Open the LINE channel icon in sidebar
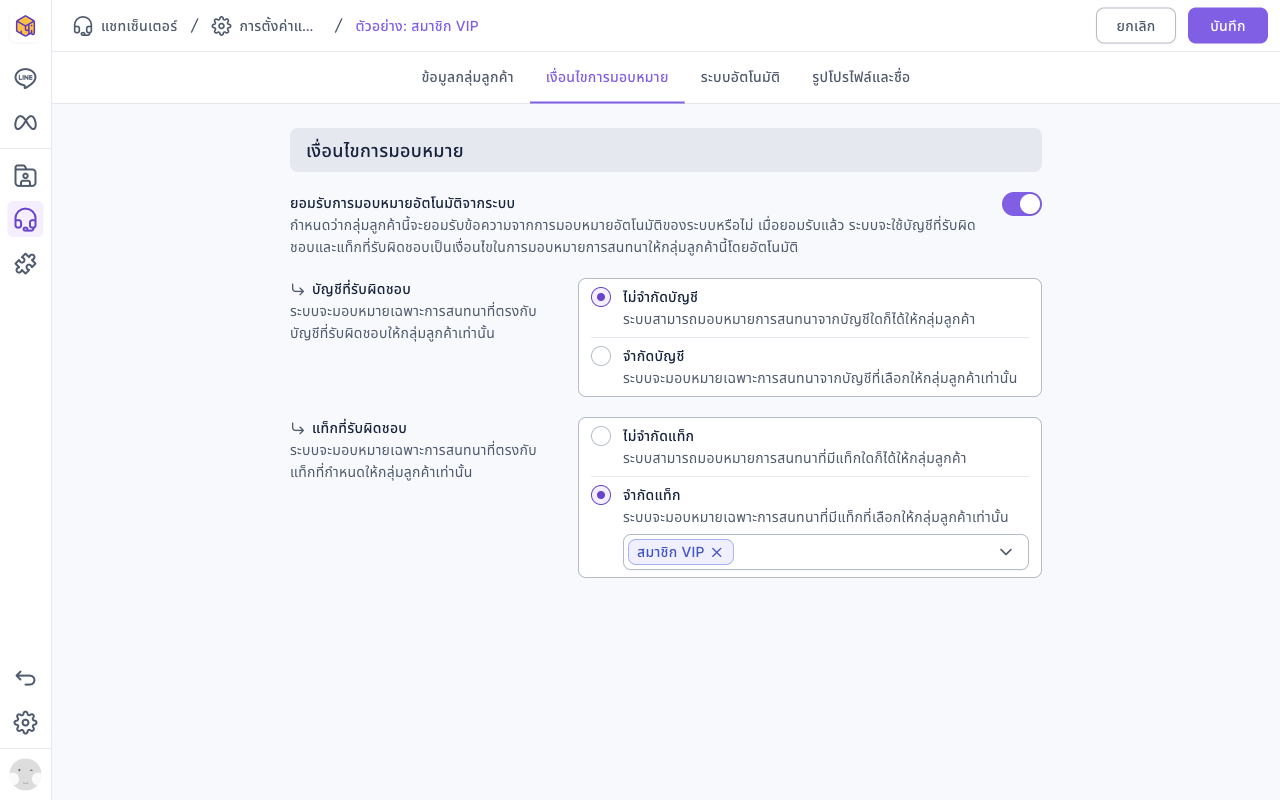This screenshot has height=800, width=1280. [x=25, y=78]
